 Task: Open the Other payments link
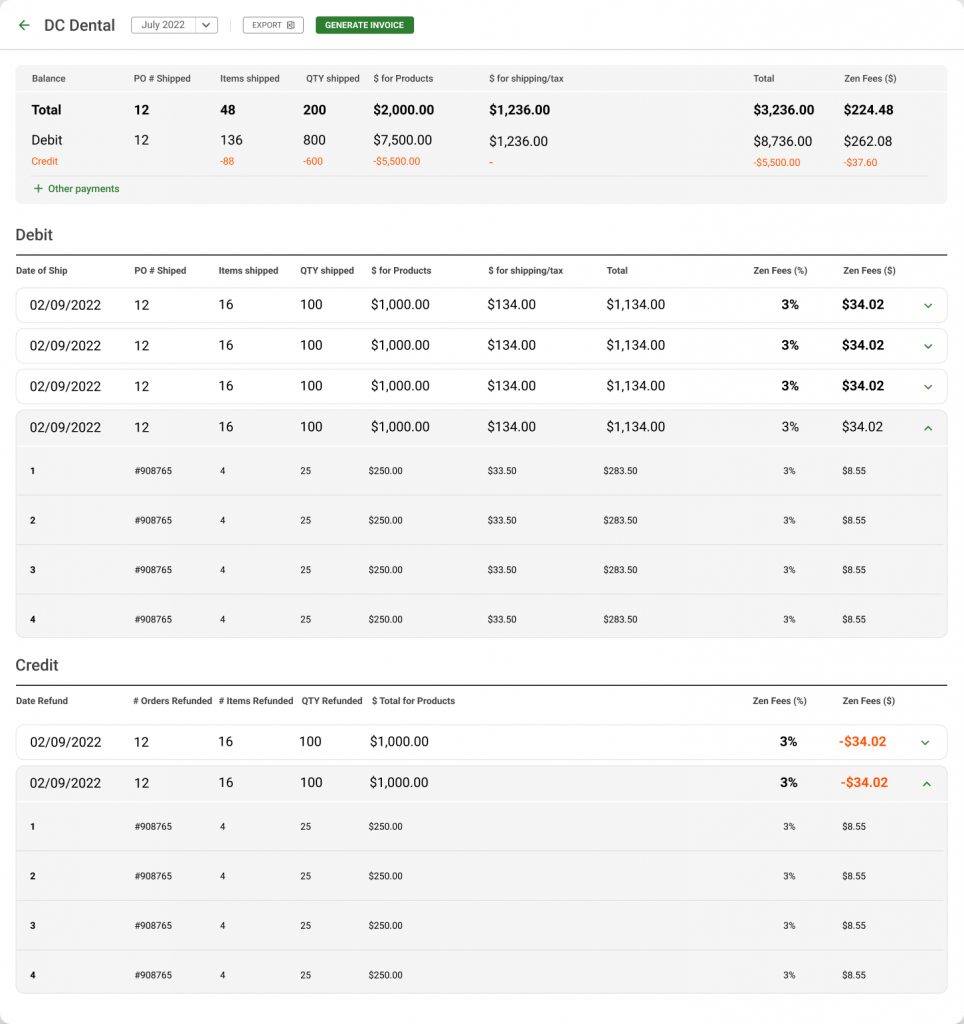(83, 189)
